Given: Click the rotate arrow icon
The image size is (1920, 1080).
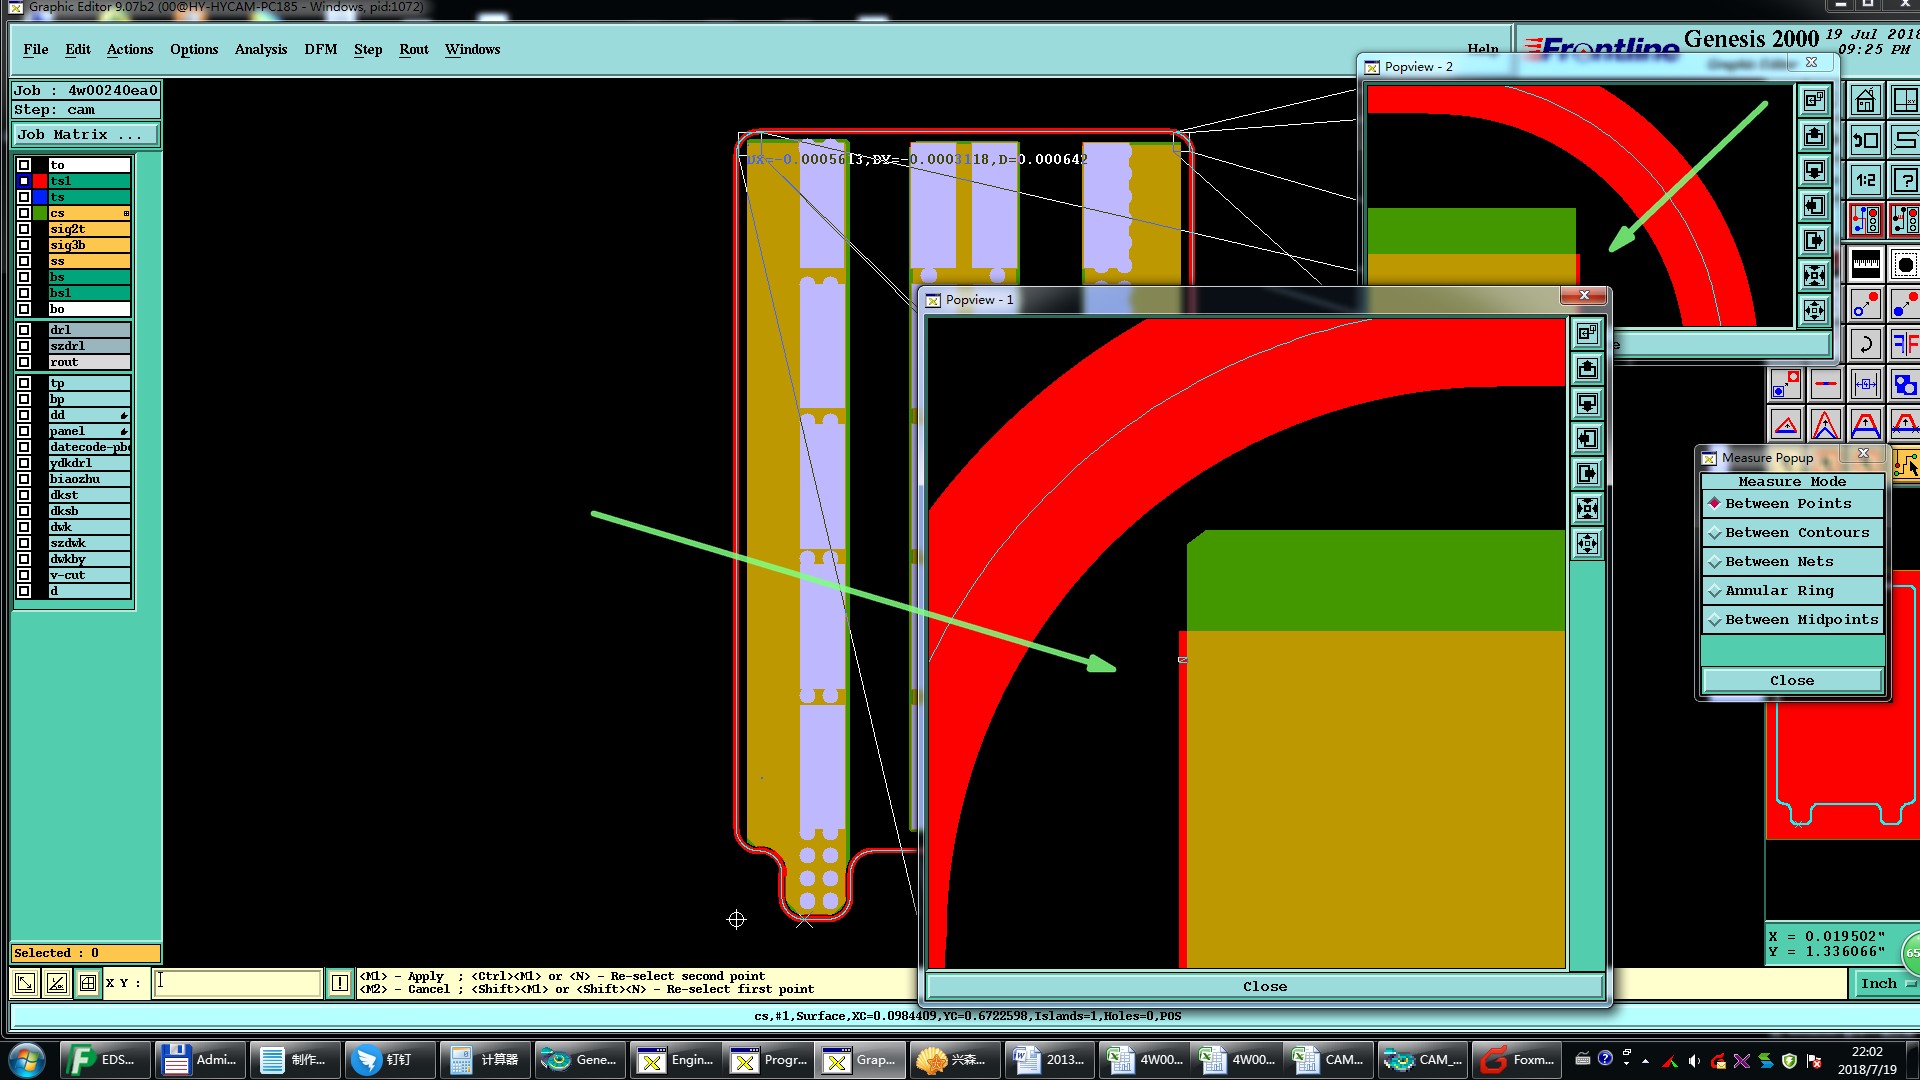Looking at the screenshot, I should [x=1865, y=345].
